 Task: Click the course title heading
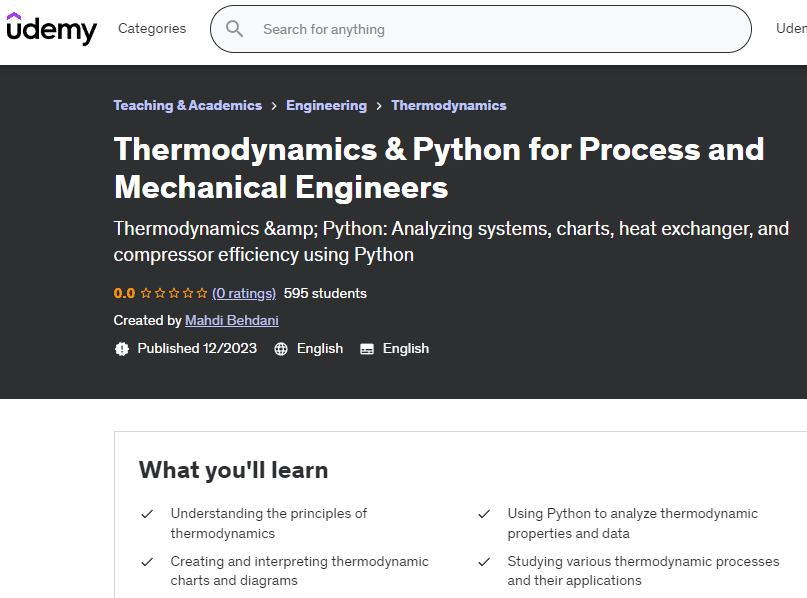438,168
